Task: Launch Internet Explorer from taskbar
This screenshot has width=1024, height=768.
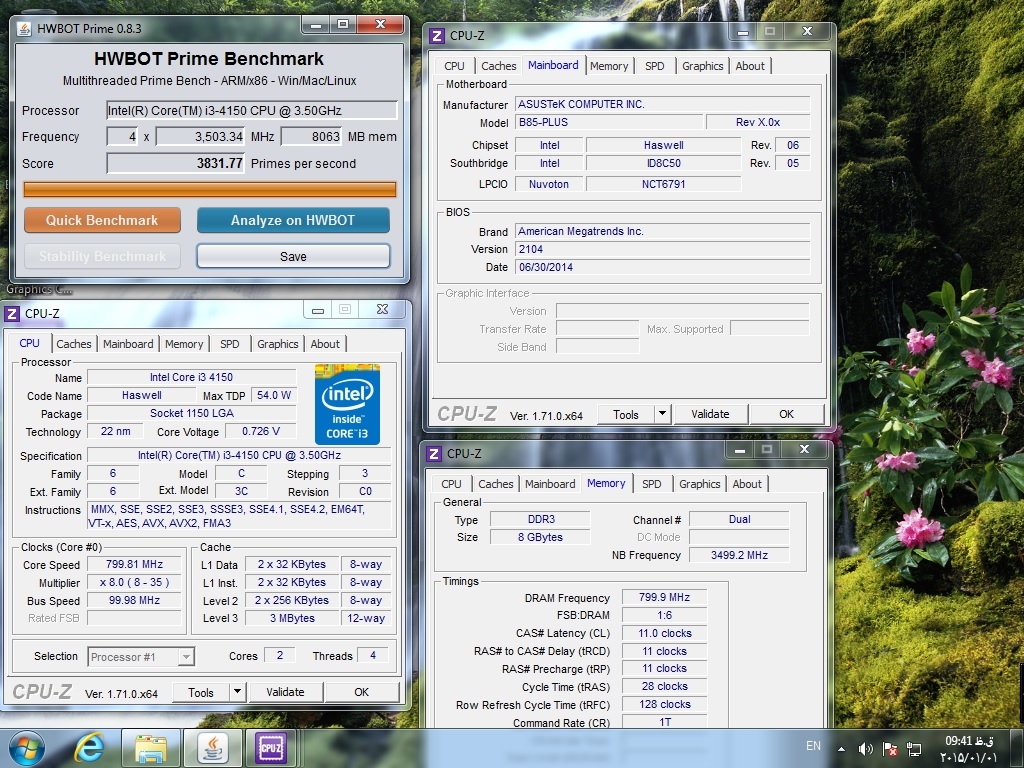Action: pos(89,748)
